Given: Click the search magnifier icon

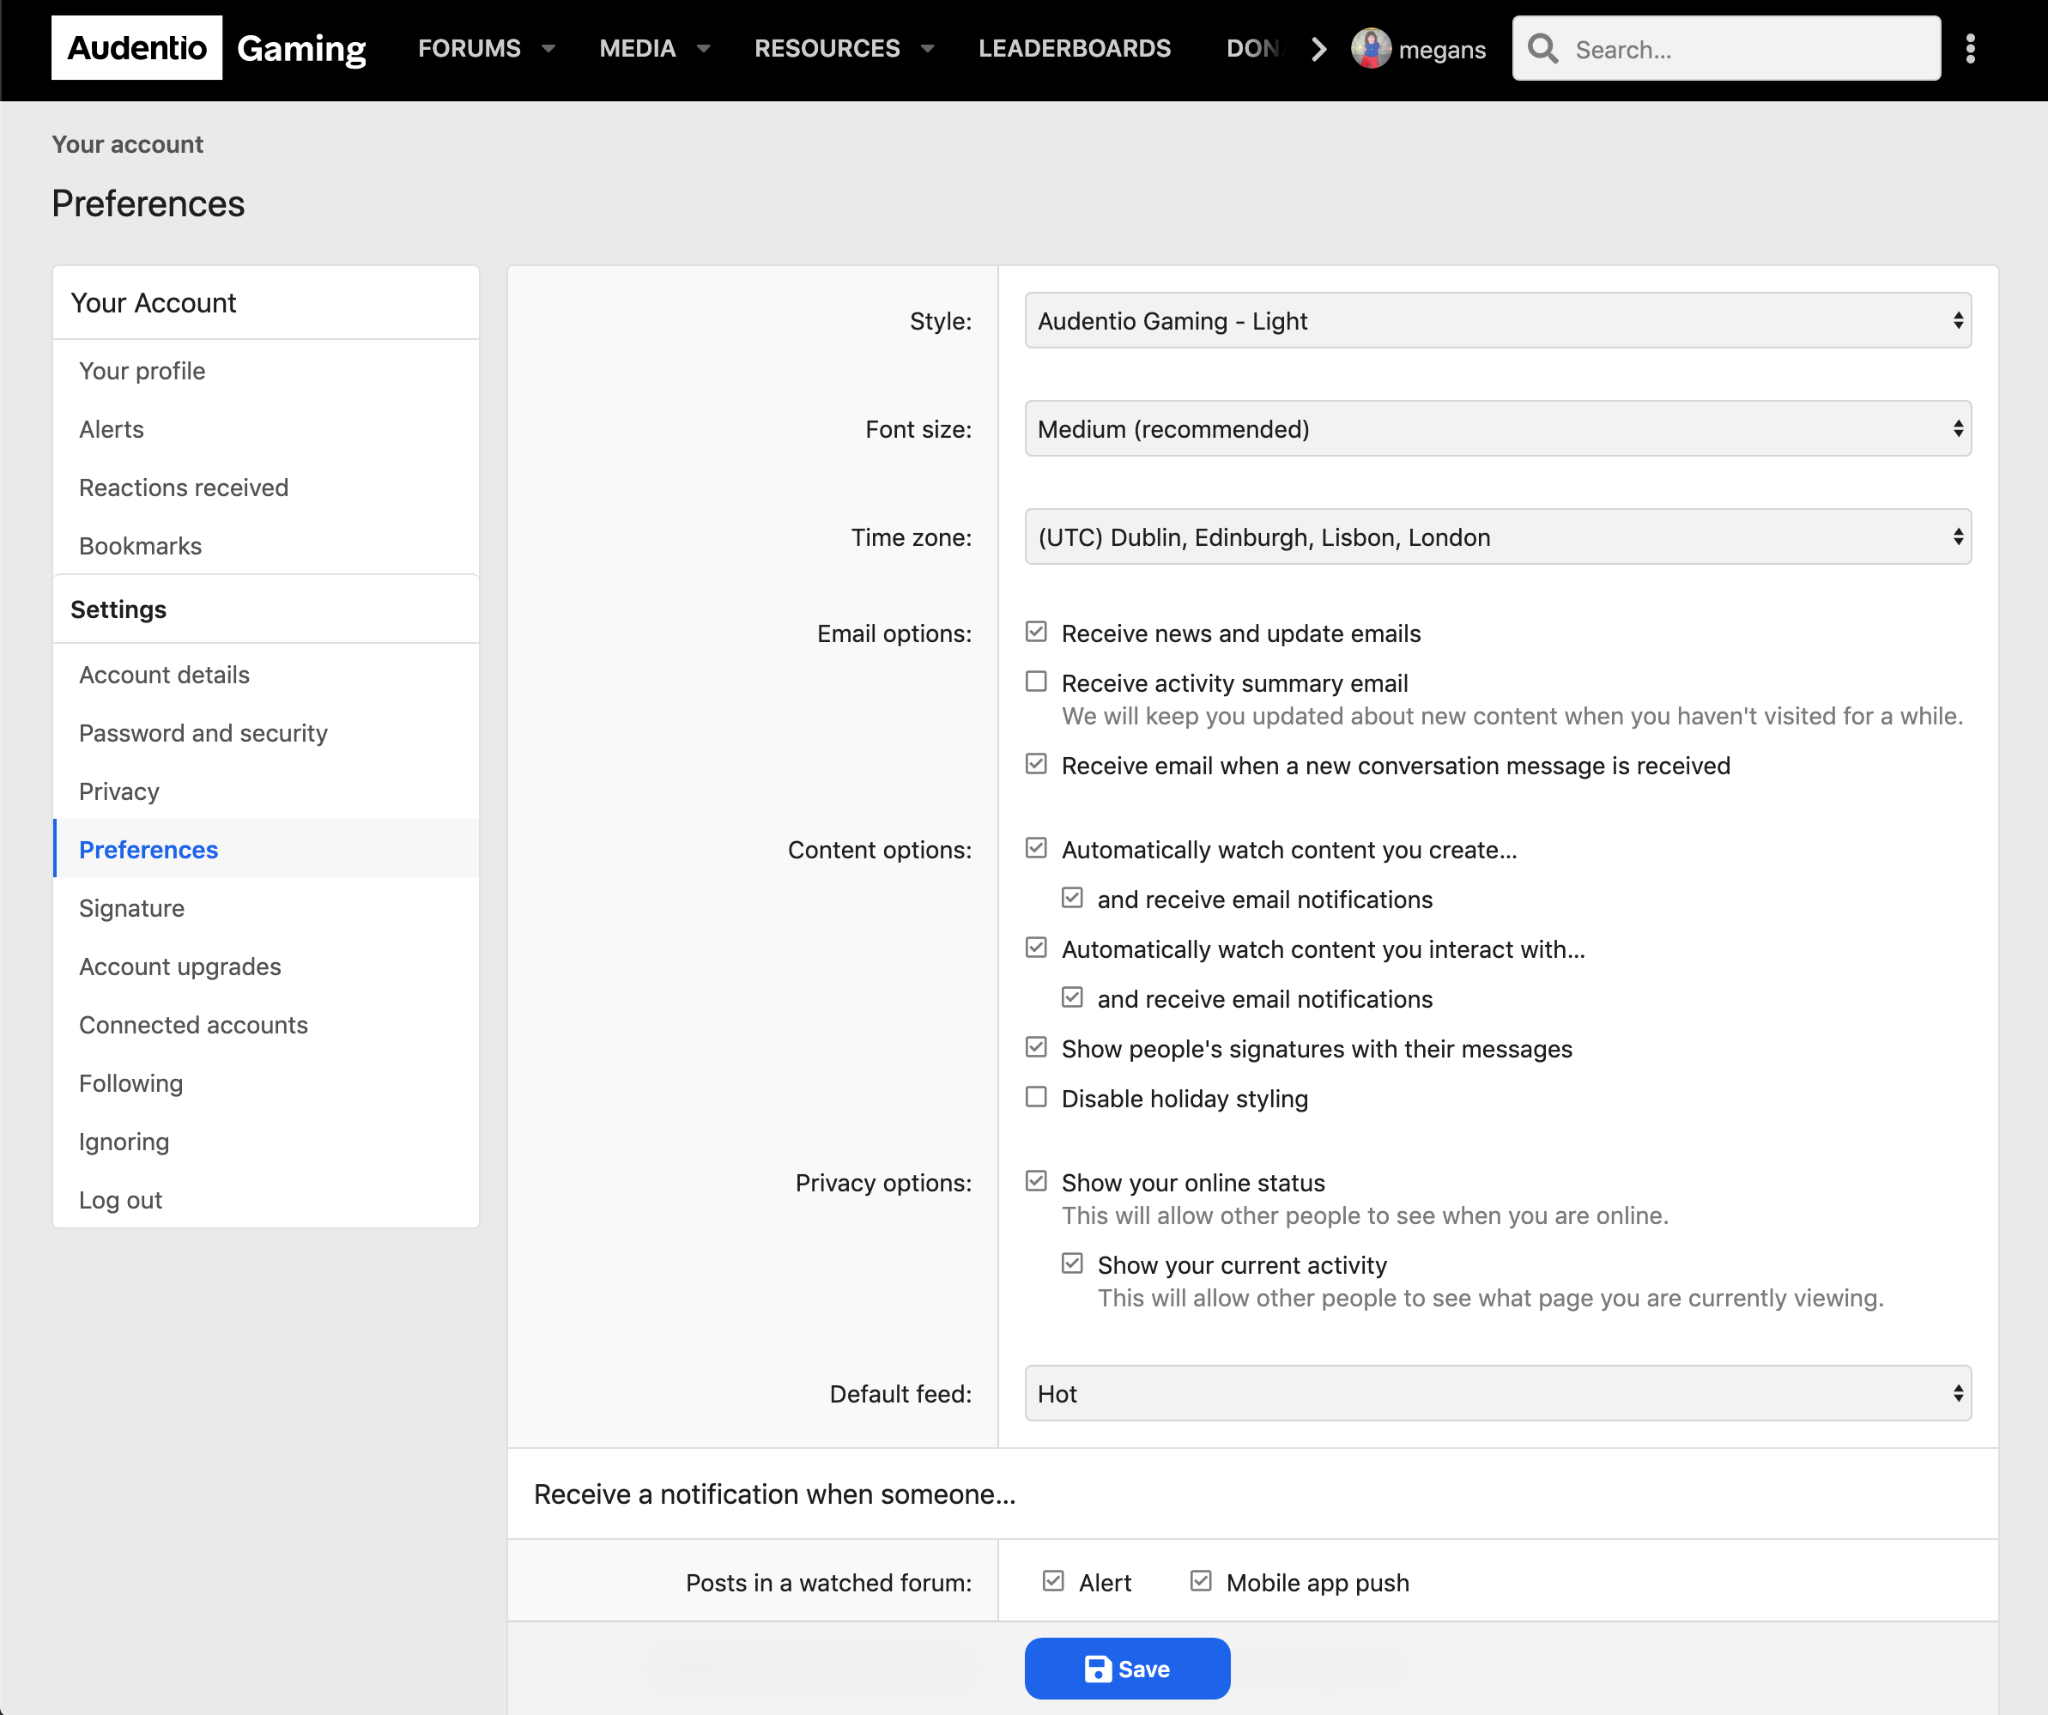Looking at the screenshot, I should pos(1543,49).
